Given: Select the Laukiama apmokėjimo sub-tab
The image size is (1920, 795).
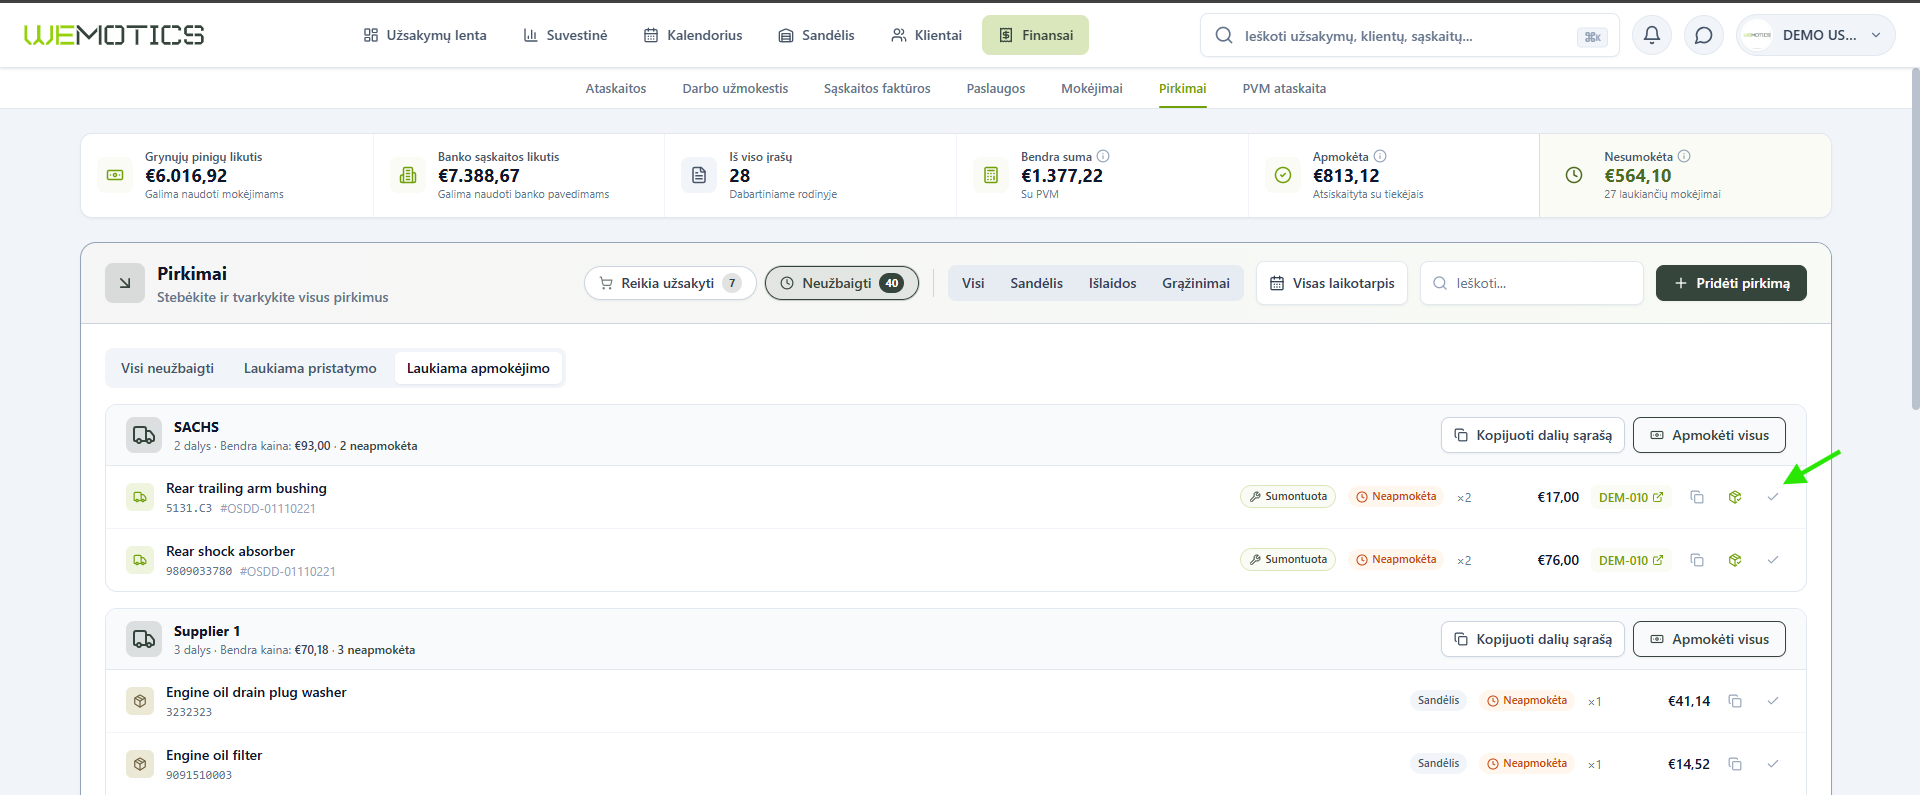Looking at the screenshot, I should pos(478,368).
